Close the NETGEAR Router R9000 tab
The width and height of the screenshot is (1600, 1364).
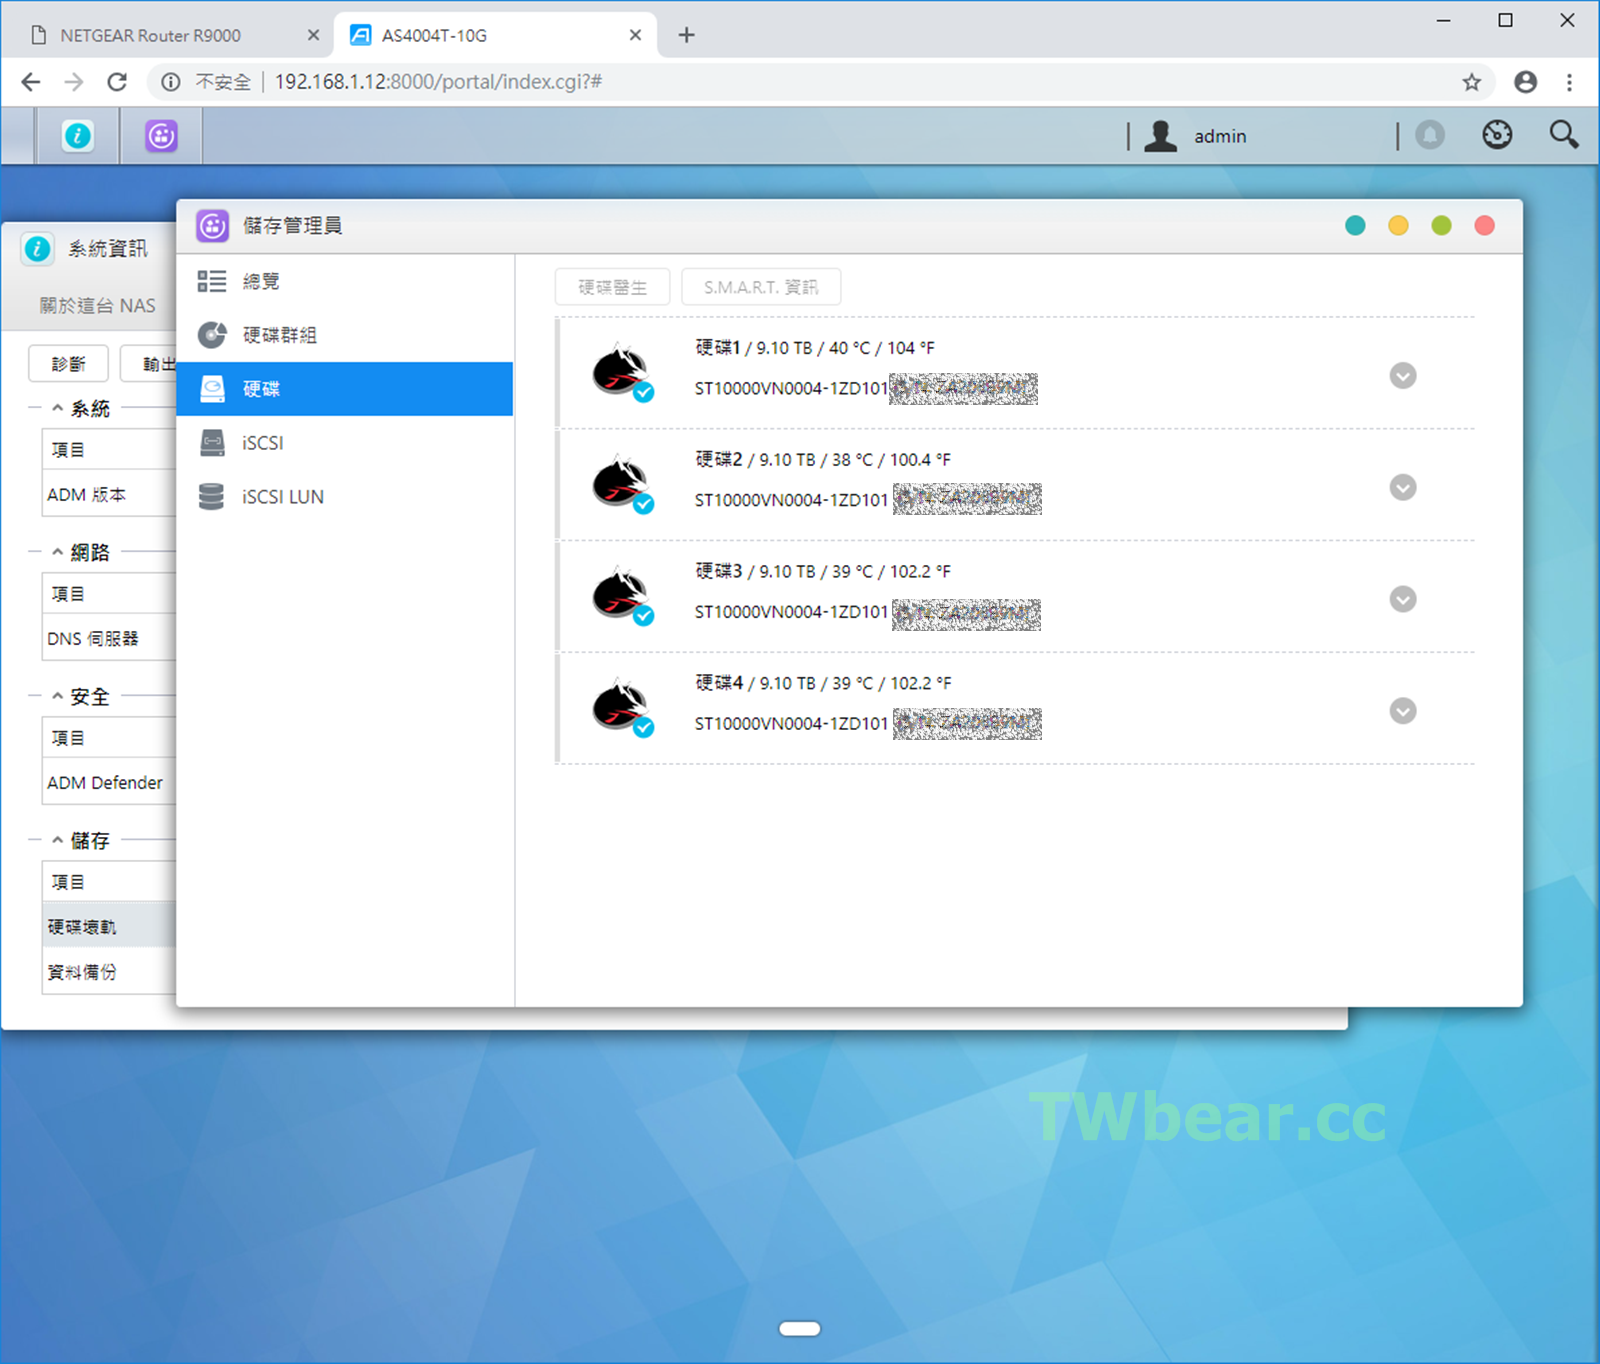(x=313, y=35)
